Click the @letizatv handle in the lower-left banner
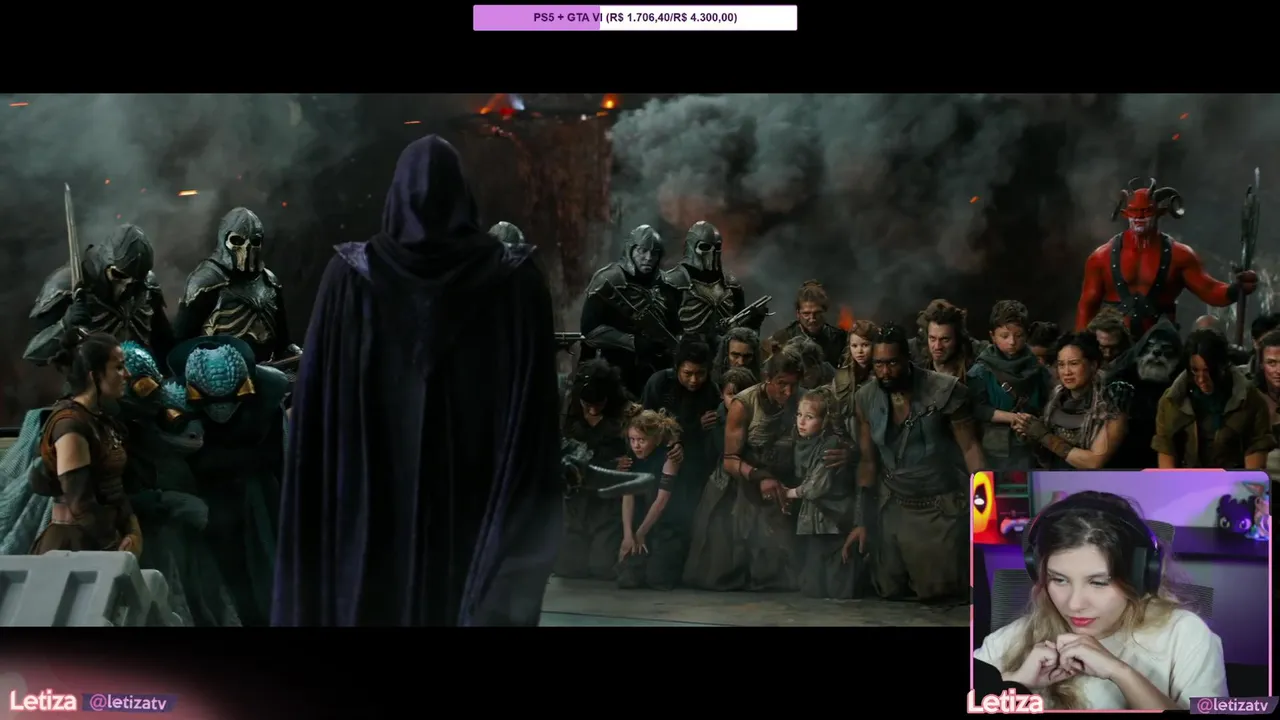1280x720 pixels. click(129, 703)
